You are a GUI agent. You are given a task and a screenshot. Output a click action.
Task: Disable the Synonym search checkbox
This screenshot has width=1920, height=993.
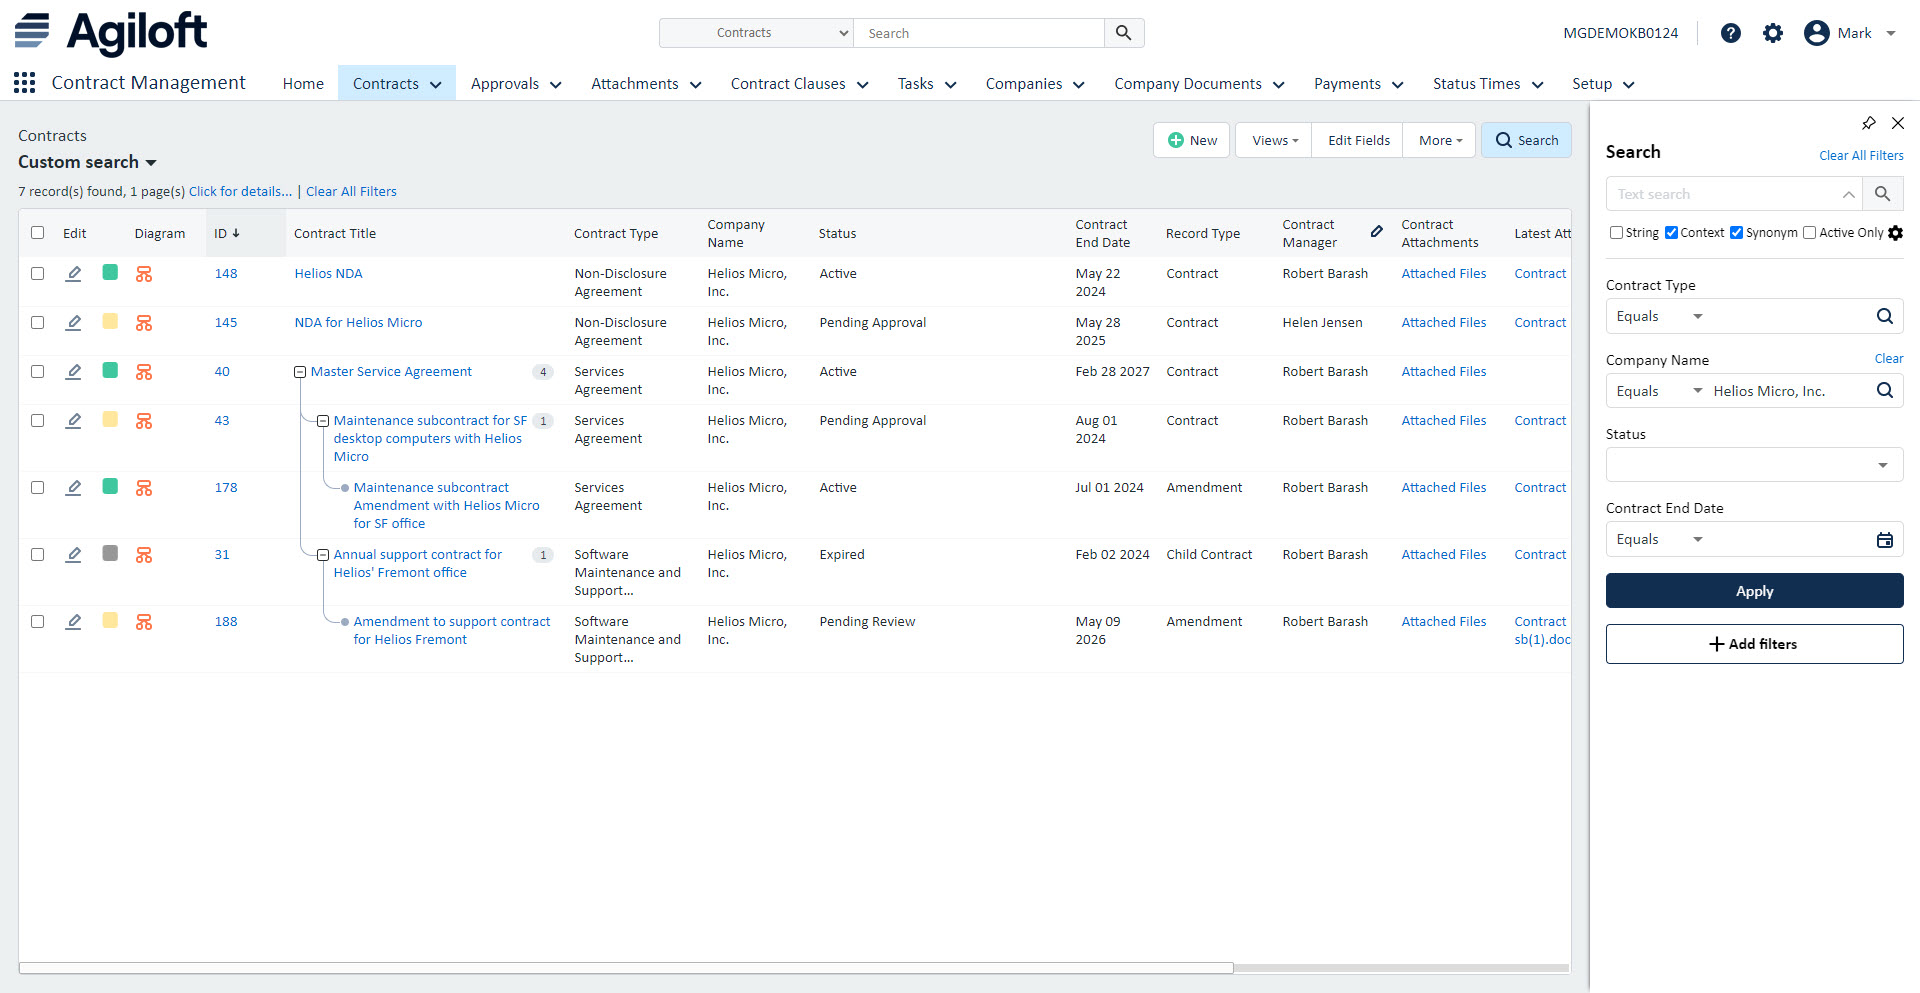(x=1737, y=232)
